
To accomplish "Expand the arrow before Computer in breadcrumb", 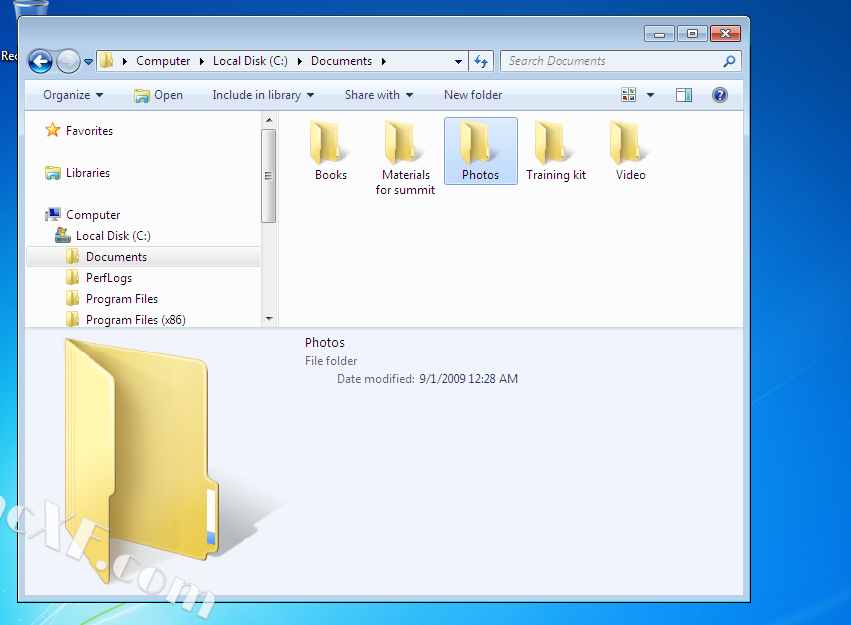I will point(125,61).
